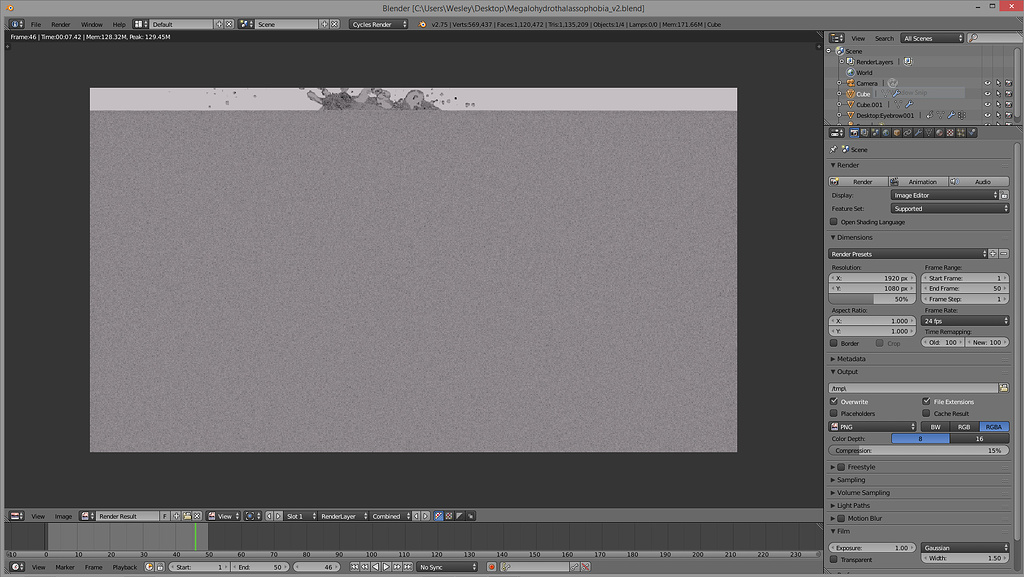Image resolution: width=1024 pixels, height=577 pixels.
Task: Open the Object Data tab (triangle icon)
Action: click(x=929, y=133)
